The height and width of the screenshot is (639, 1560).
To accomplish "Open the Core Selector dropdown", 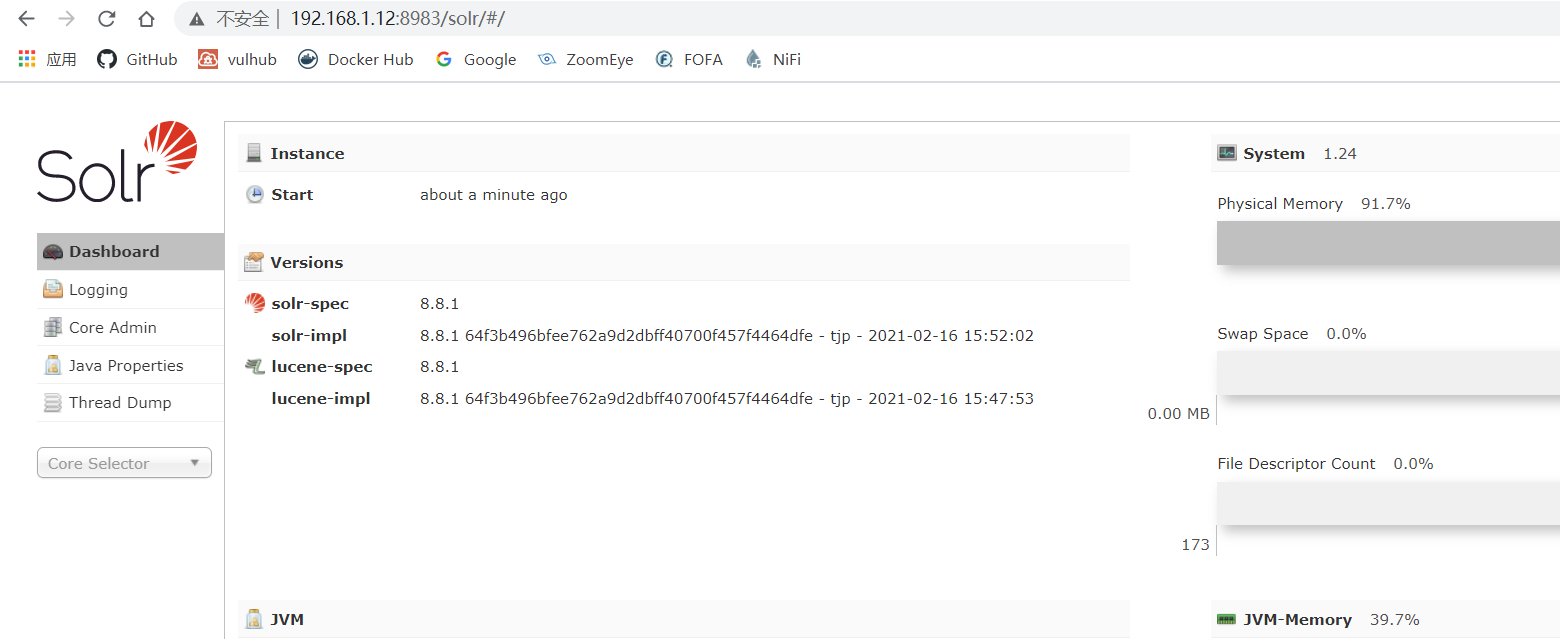I will click(x=124, y=463).
